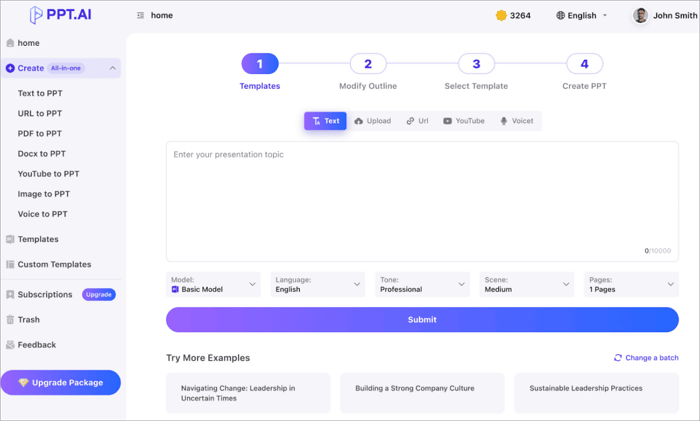
Task: Open YouTube to PPT
Action: tap(49, 174)
